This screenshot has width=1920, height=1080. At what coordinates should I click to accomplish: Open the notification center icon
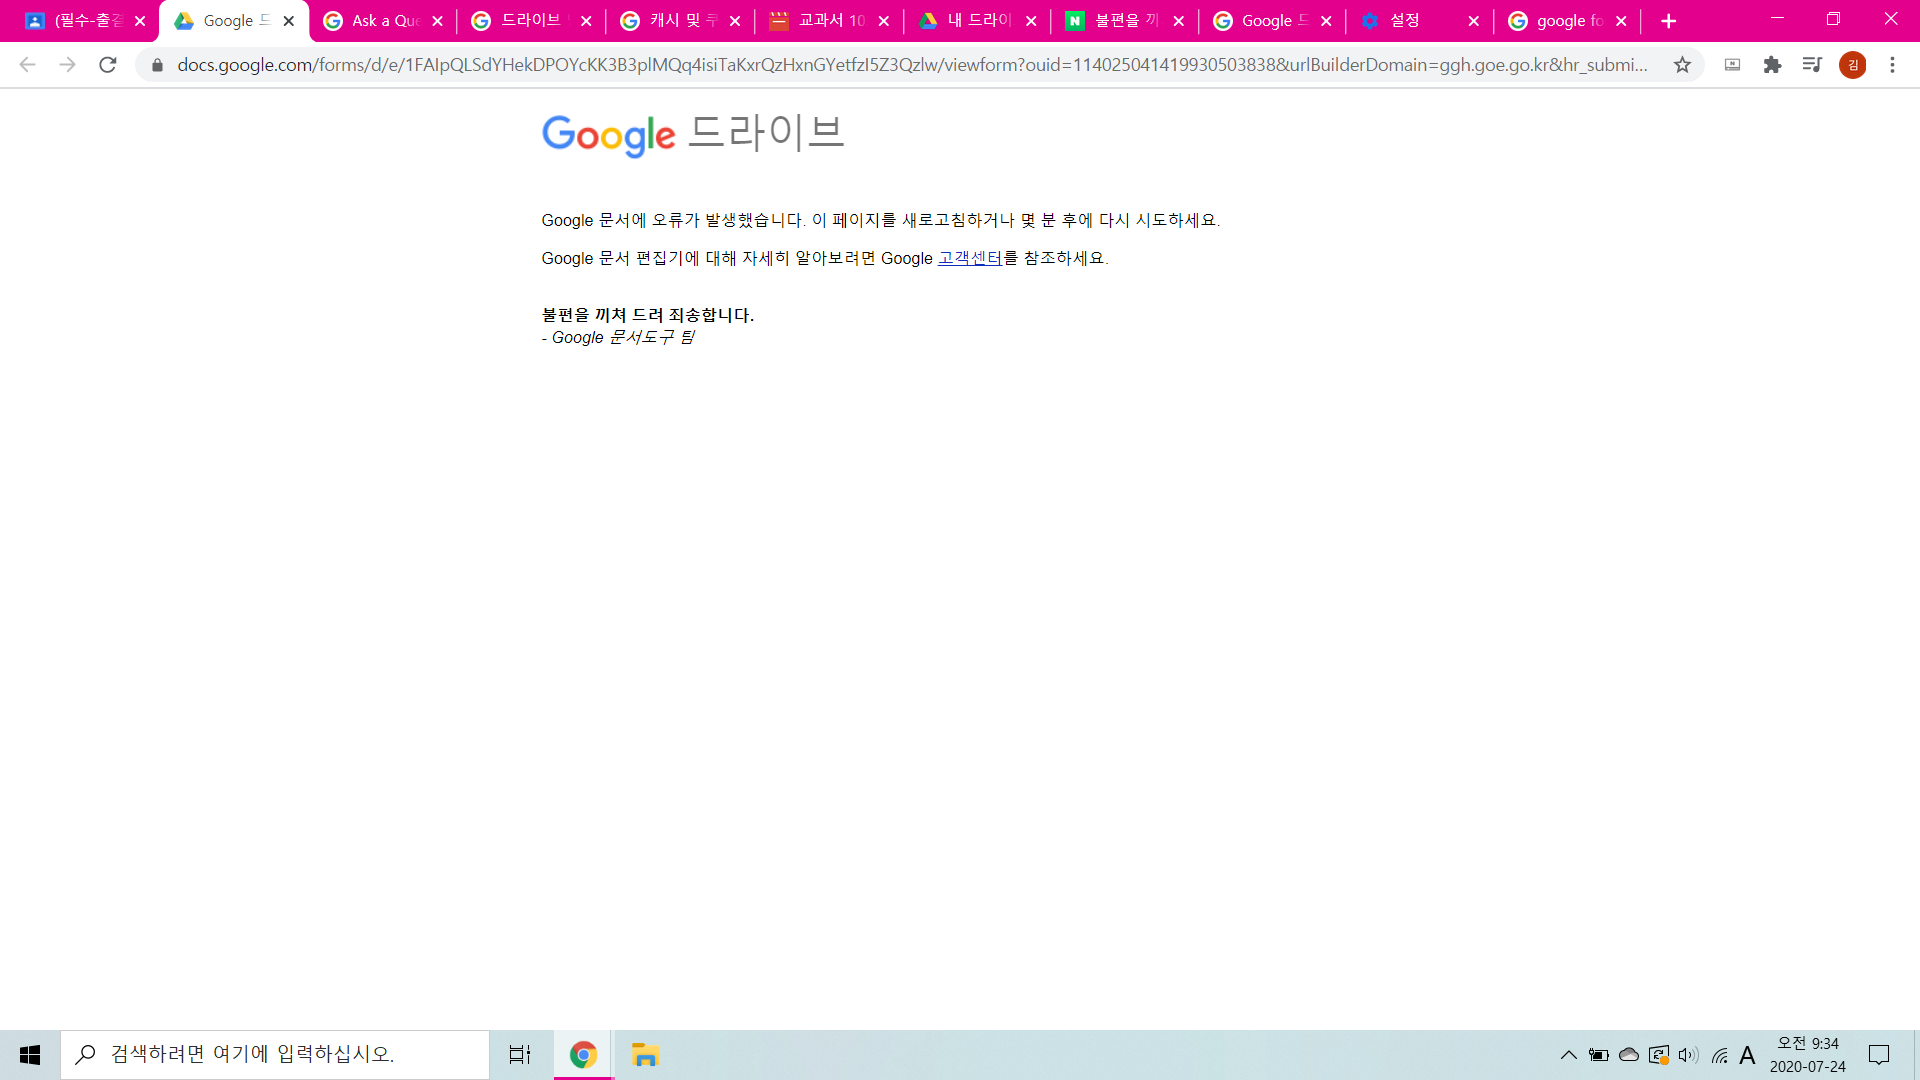1879,1055
